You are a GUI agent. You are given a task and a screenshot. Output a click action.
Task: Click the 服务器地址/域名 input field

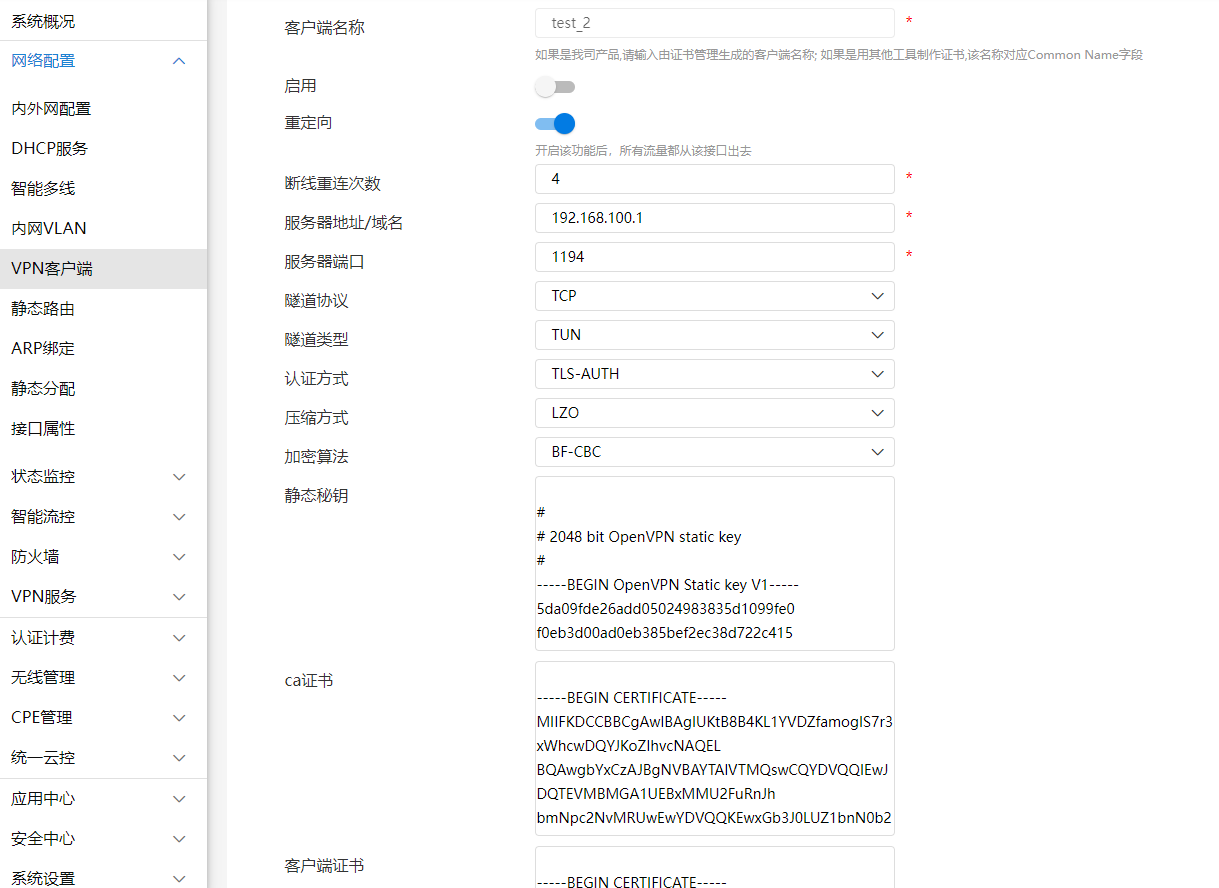tap(714, 218)
